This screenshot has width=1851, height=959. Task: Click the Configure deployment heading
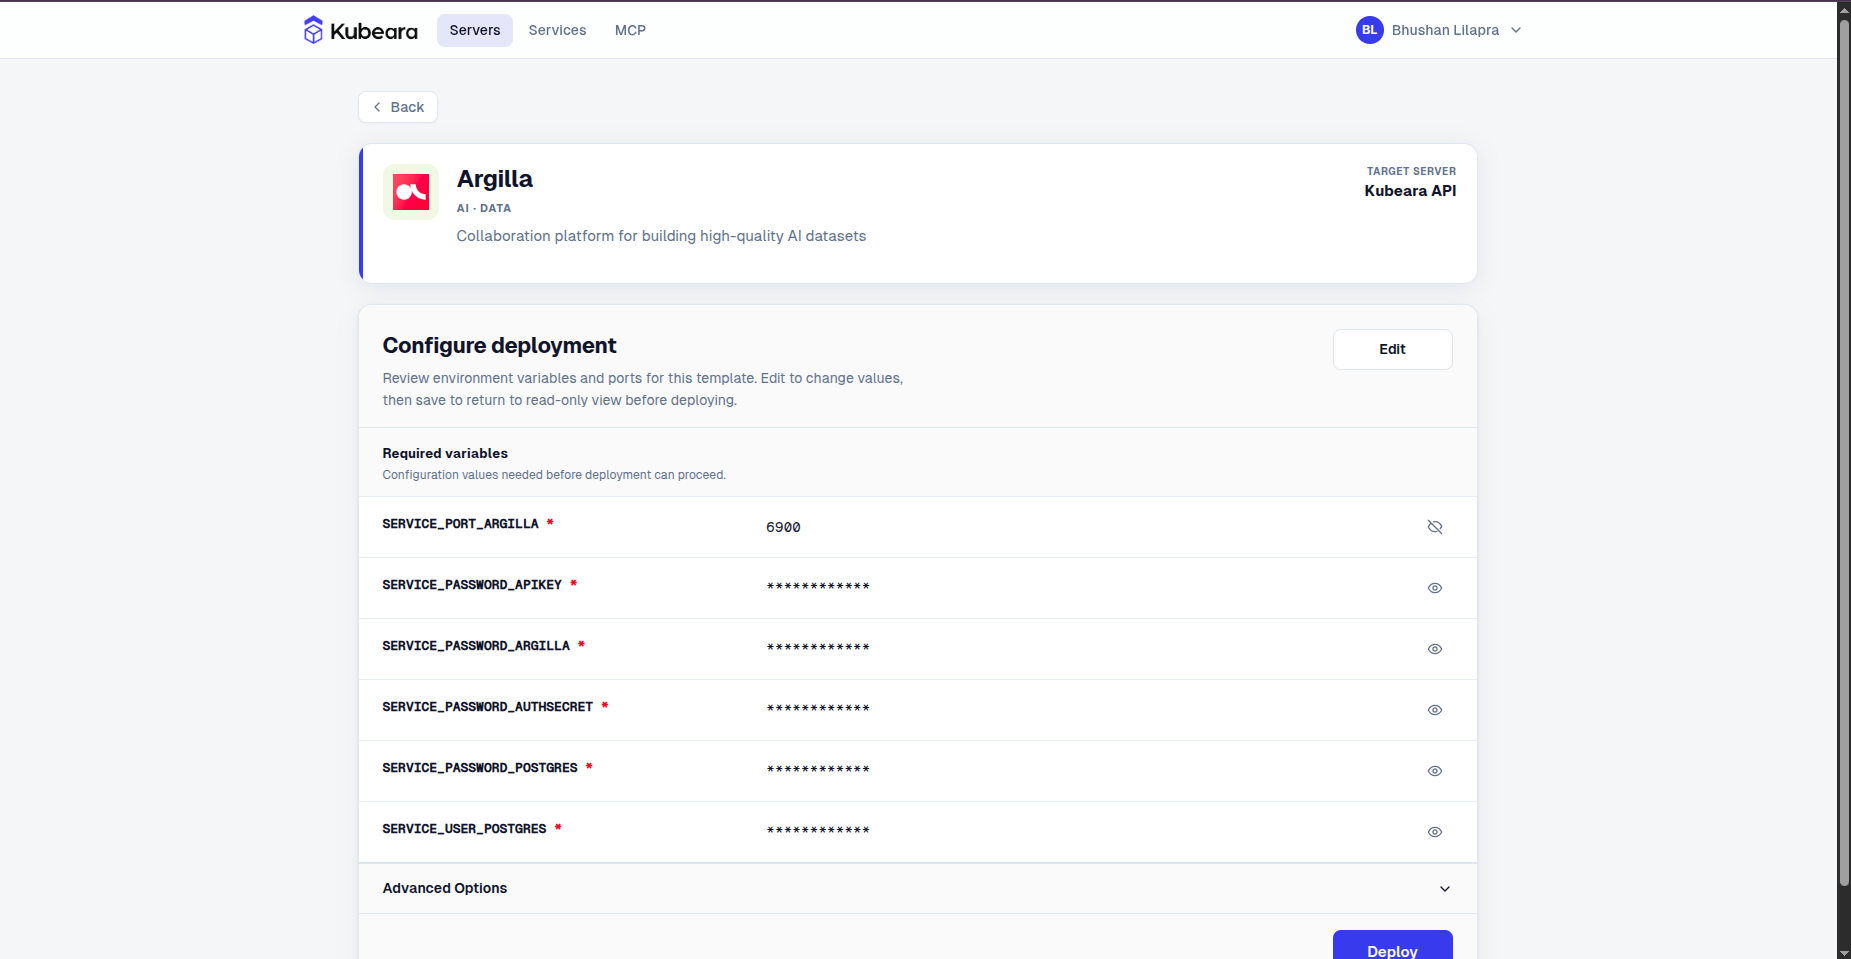[x=499, y=346]
